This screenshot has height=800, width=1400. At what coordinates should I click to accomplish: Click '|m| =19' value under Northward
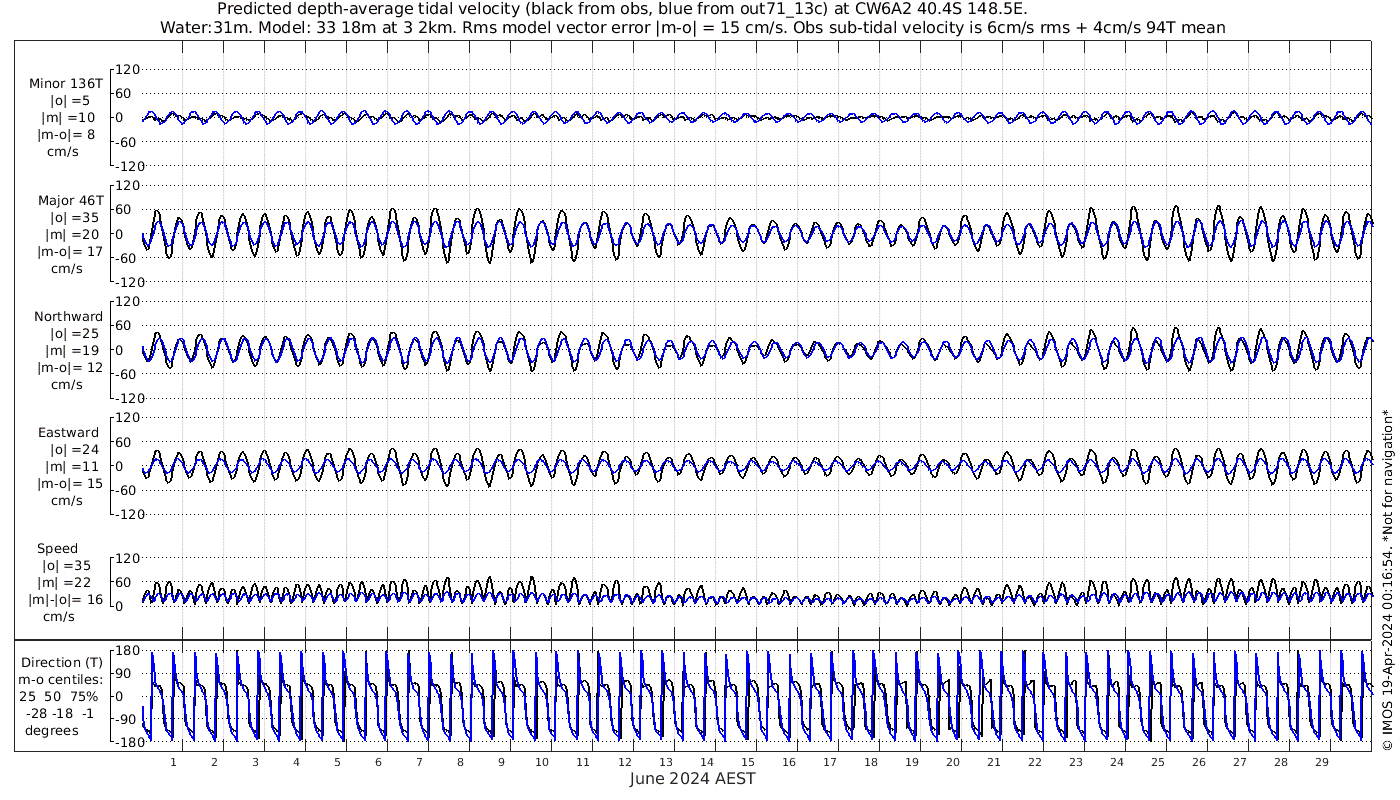[x=70, y=351]
